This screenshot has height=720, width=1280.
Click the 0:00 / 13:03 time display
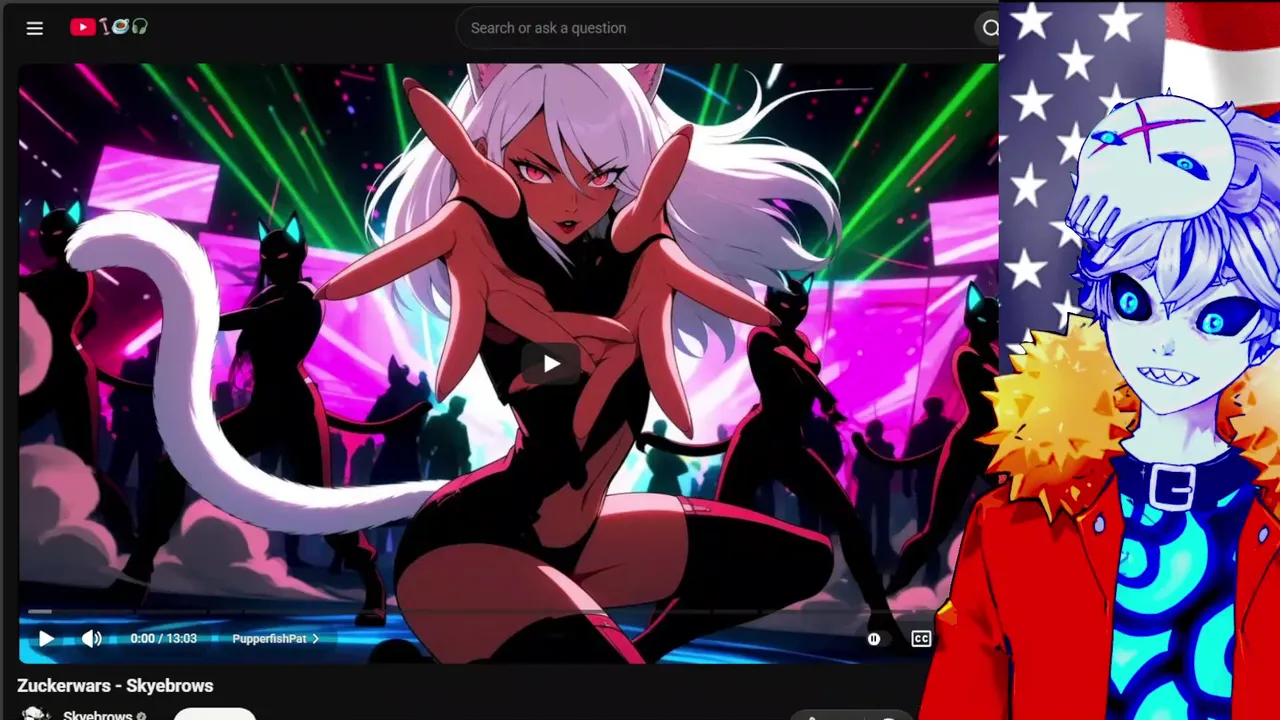164,639
